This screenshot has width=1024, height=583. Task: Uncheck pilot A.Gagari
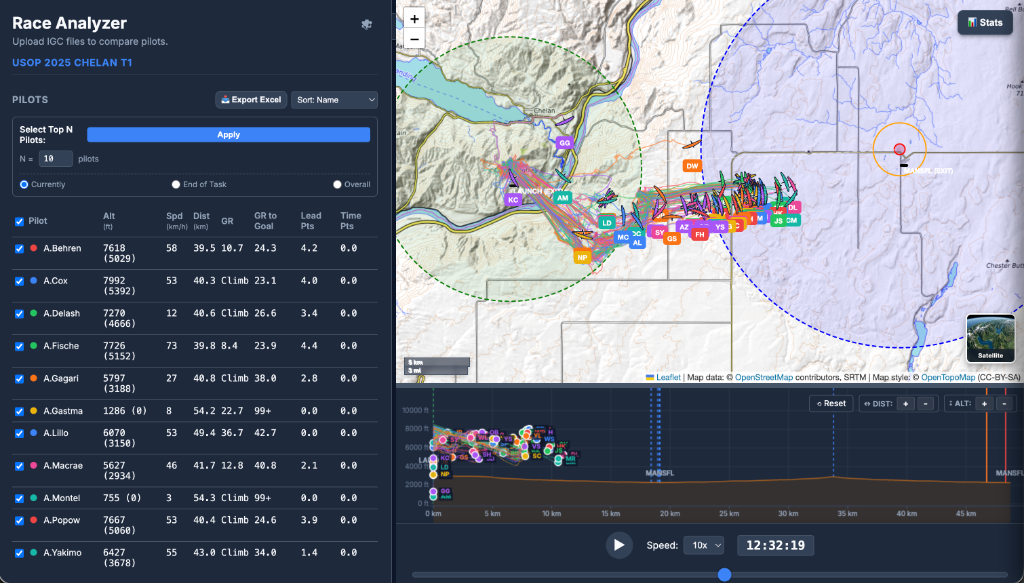point(19,379)
